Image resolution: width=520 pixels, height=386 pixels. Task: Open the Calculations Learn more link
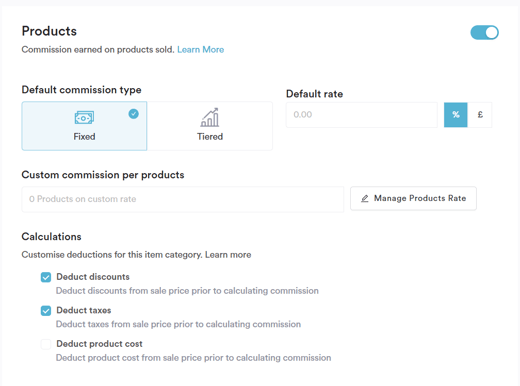[228, 255]
